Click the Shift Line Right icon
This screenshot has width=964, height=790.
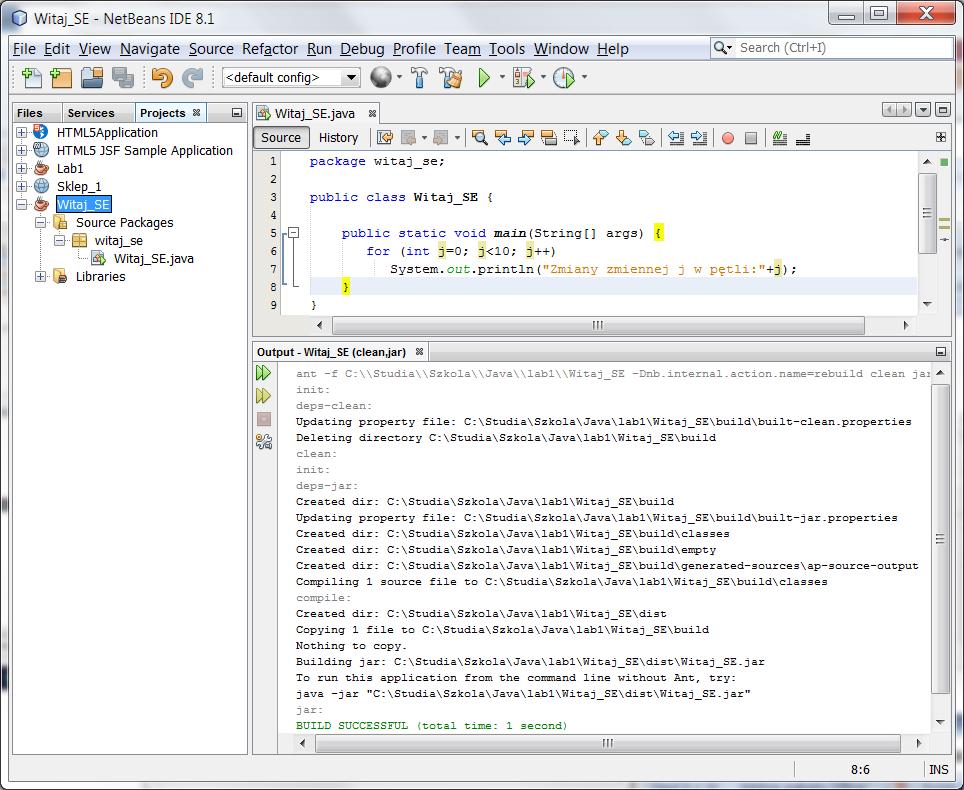[x=699, y=138]
